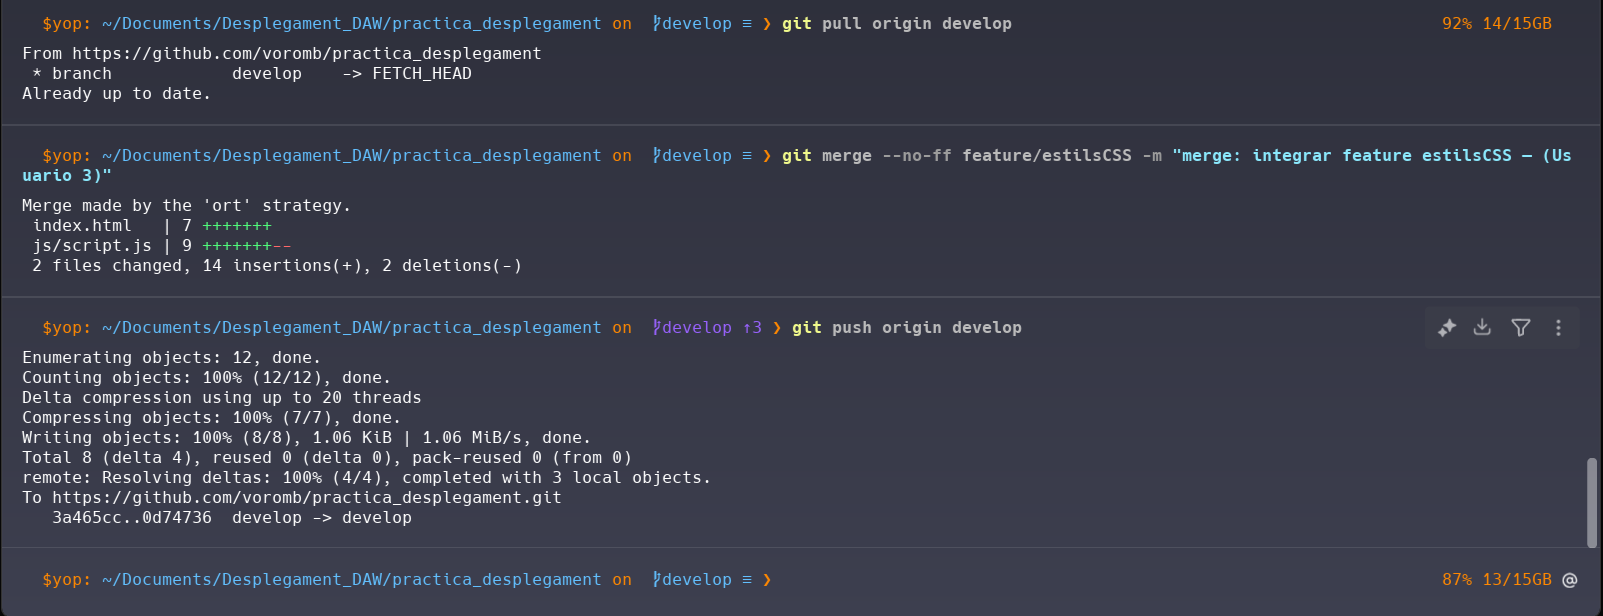Click index.html in the merge output
The height and width of the screenshot is (616, 1603).
(82, 226)
